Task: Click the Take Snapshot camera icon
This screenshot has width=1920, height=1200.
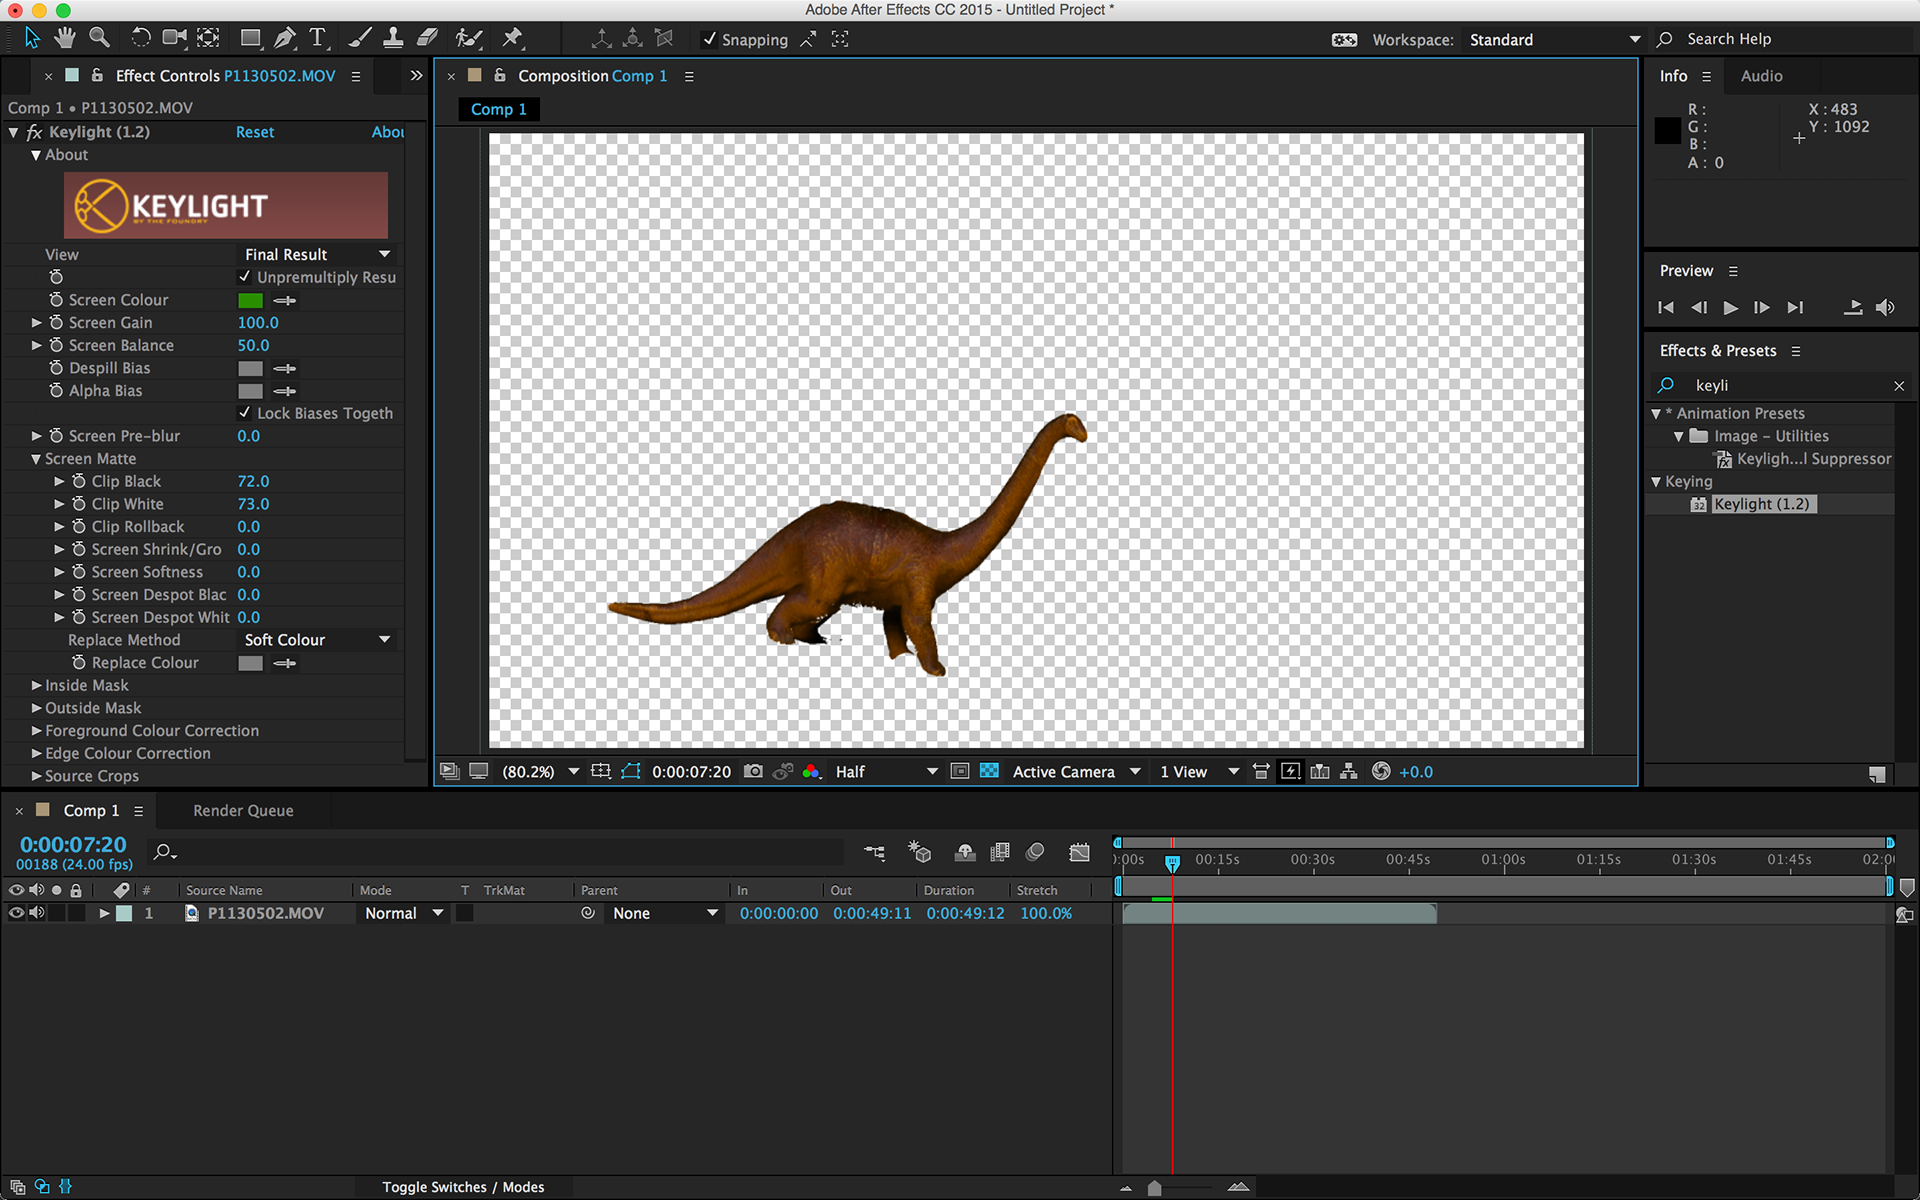Action: pos(753,771)
